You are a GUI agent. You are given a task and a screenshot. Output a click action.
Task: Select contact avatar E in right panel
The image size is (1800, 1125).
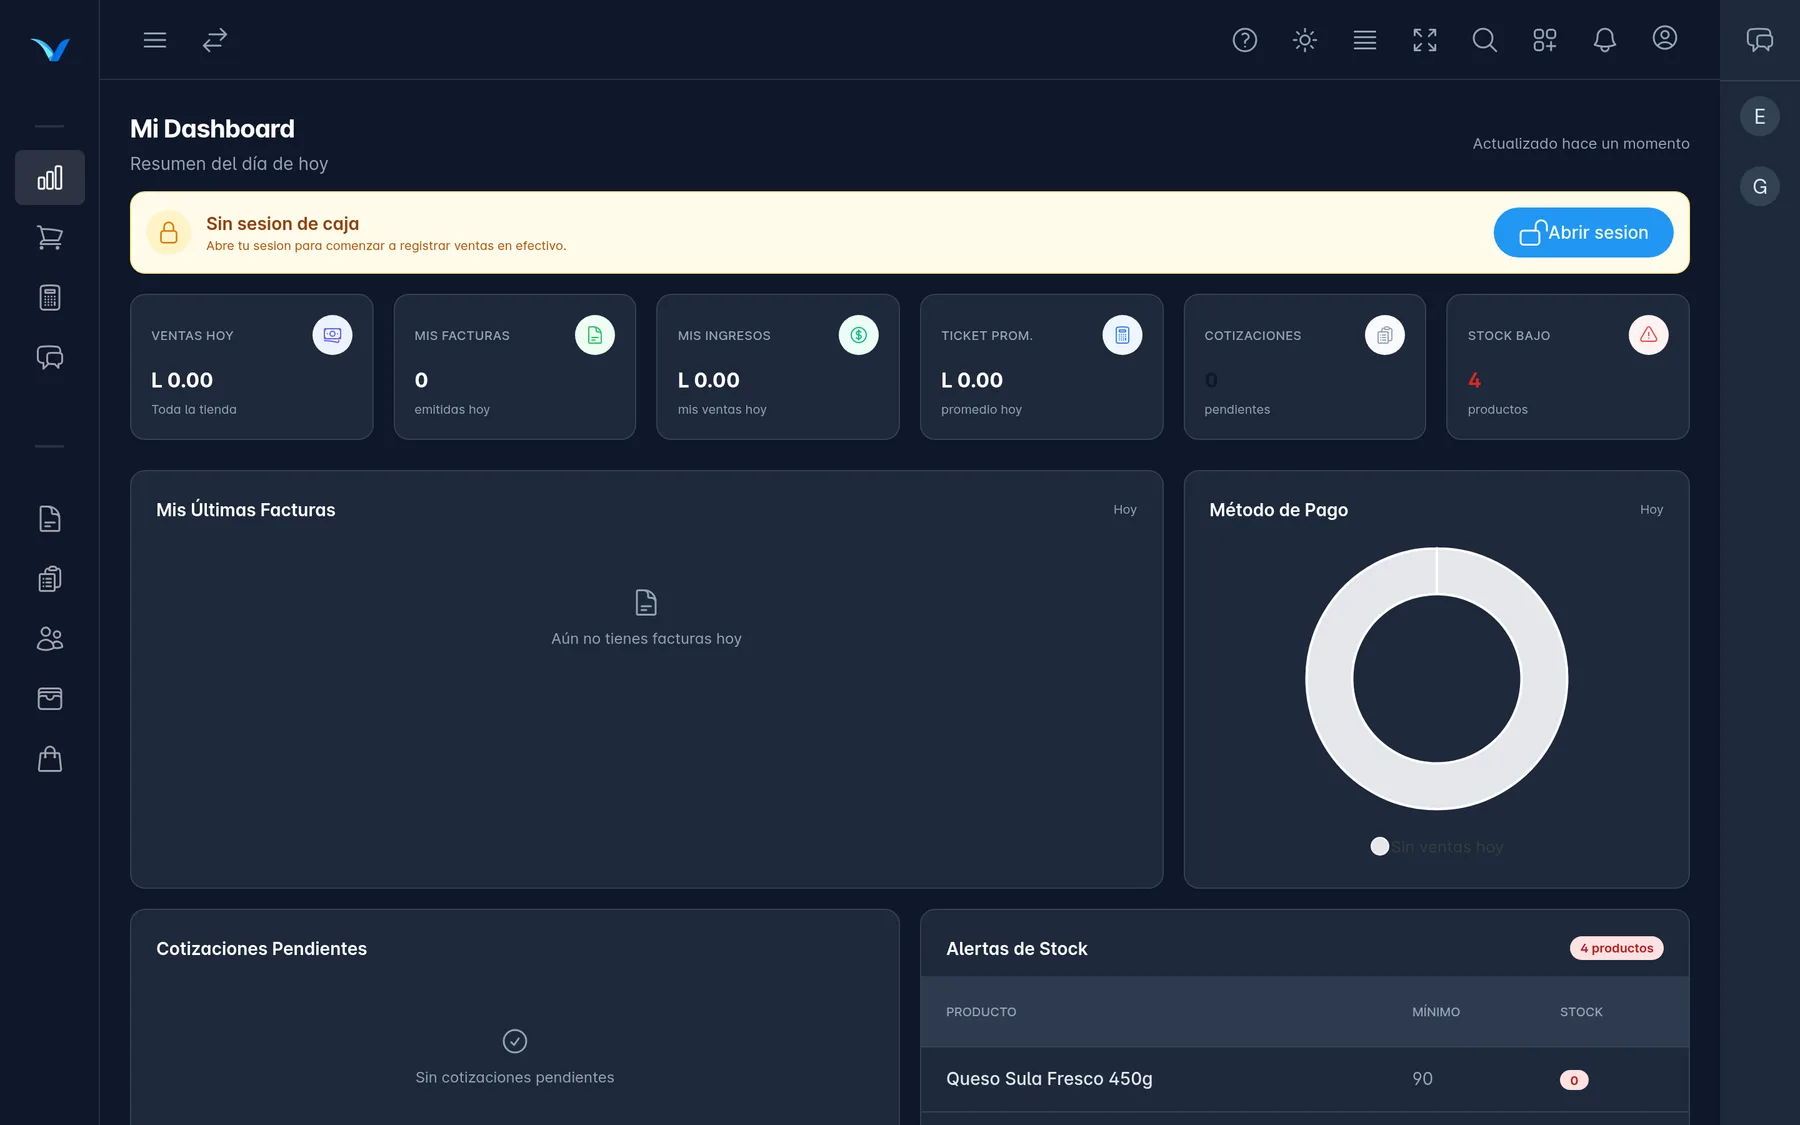pyautogui.click(x=1760, y=117)
